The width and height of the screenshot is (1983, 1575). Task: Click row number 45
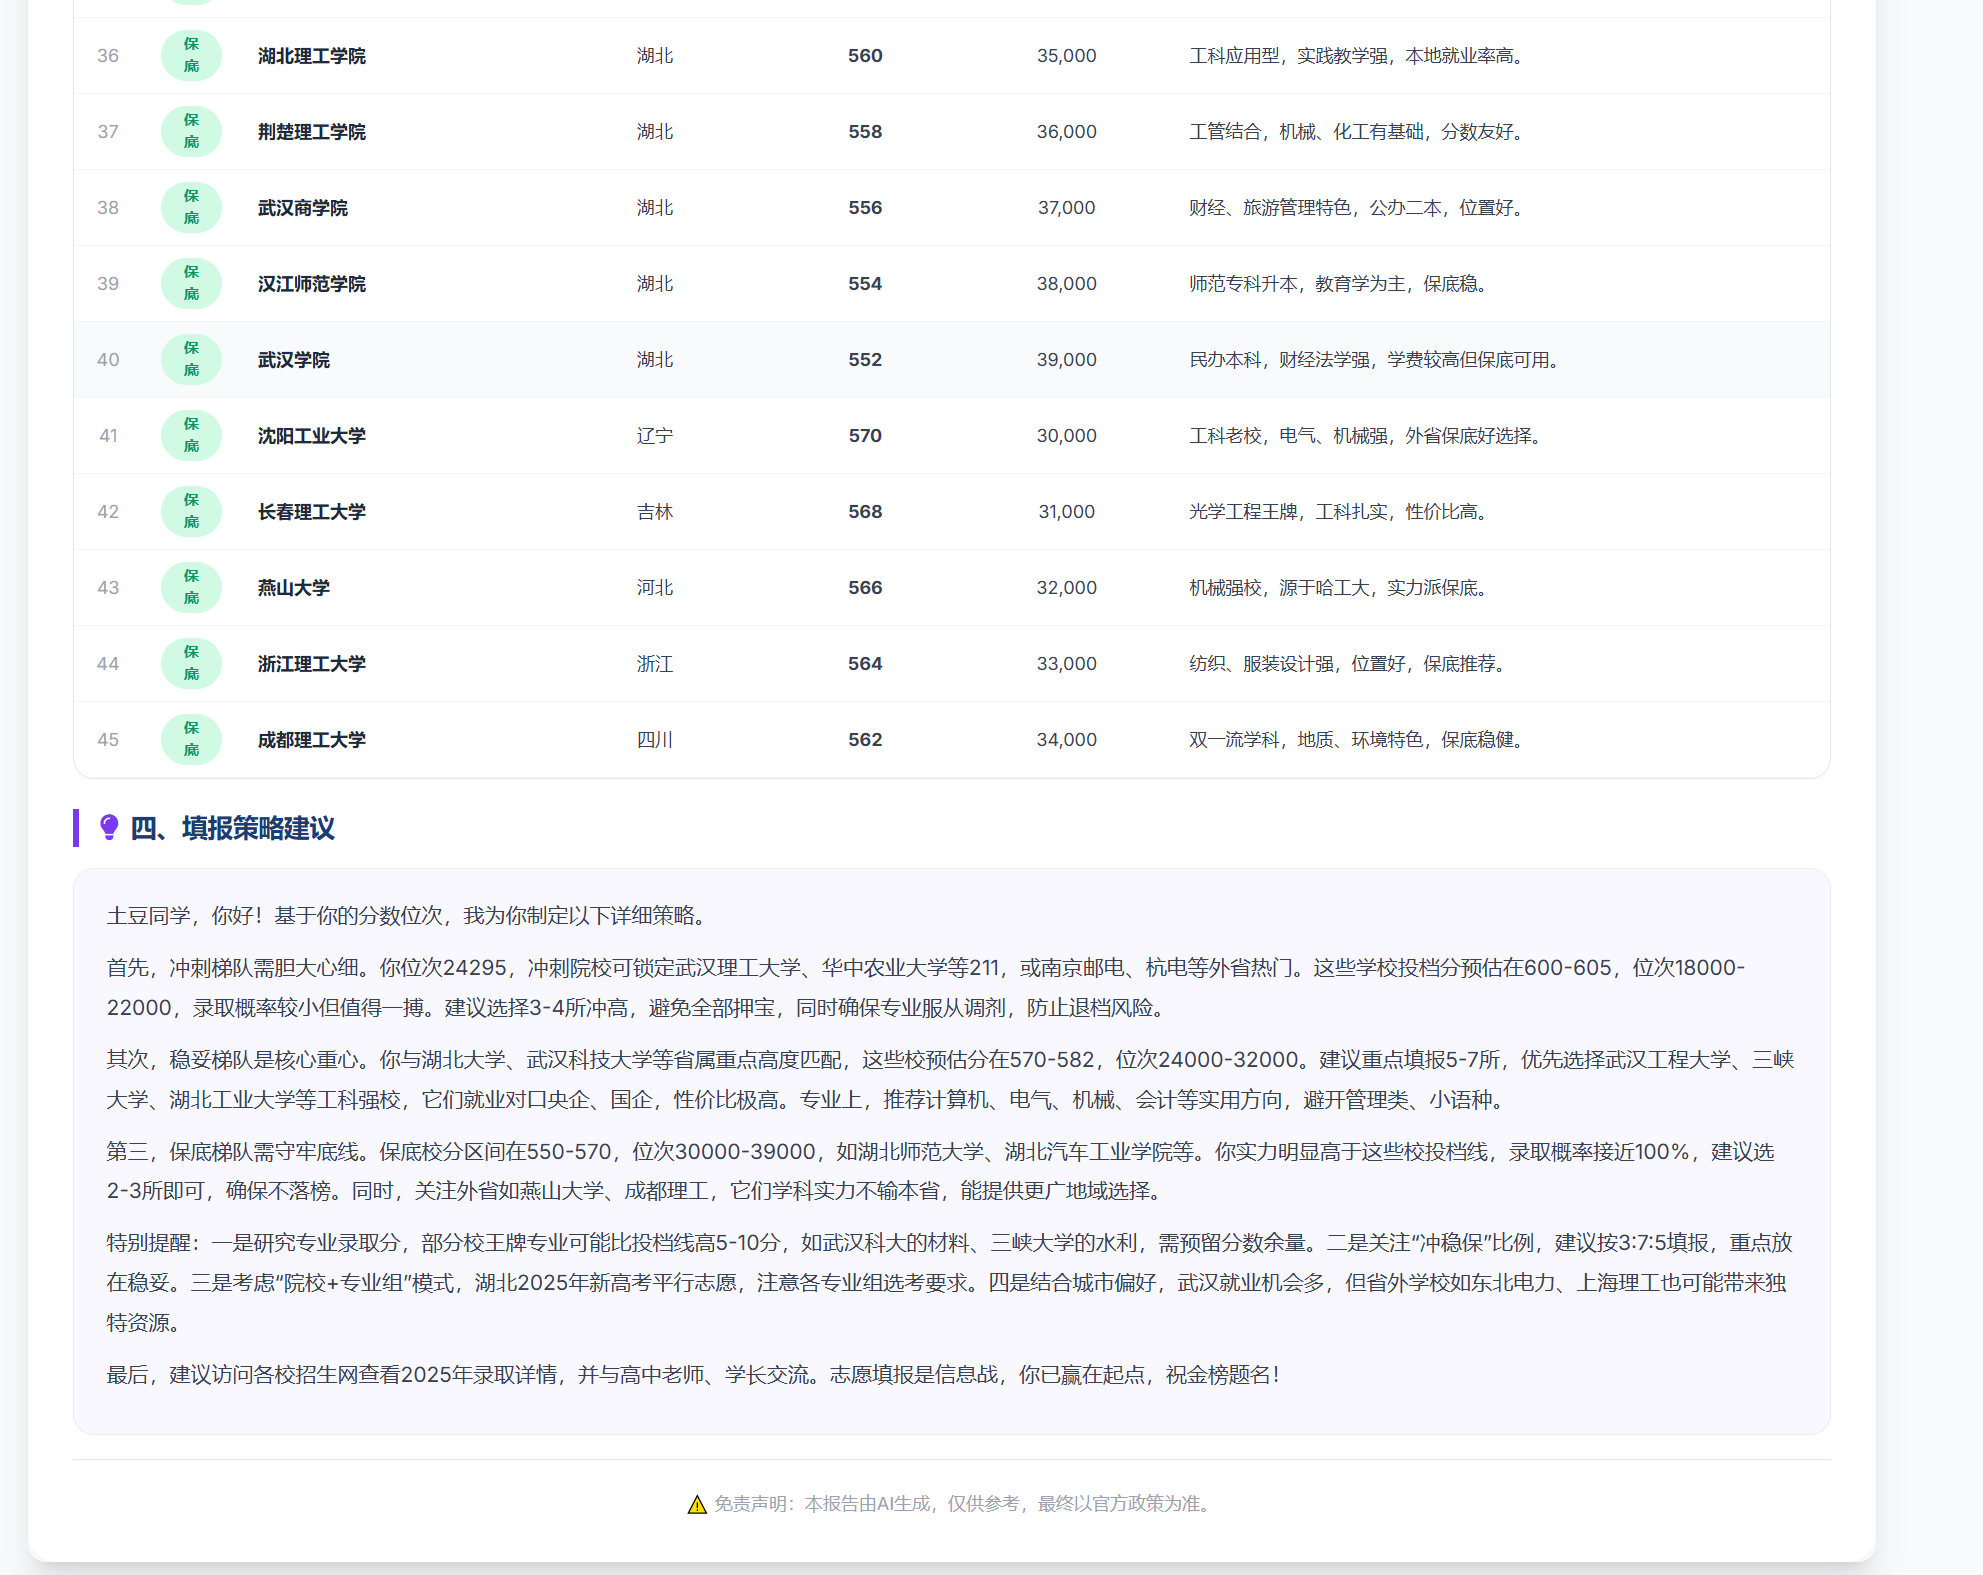108,740
